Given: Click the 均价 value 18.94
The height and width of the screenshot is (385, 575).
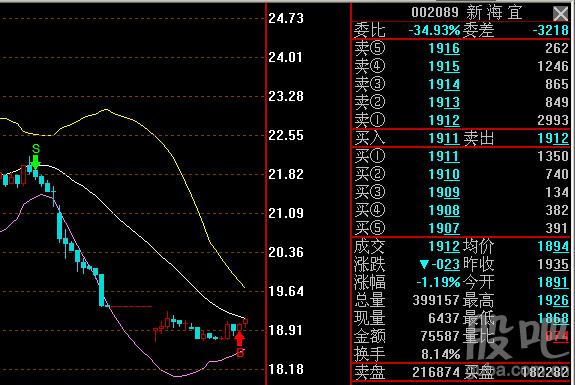Looking at the screenshot, I should pyautogui.click(x=553, y=246).
